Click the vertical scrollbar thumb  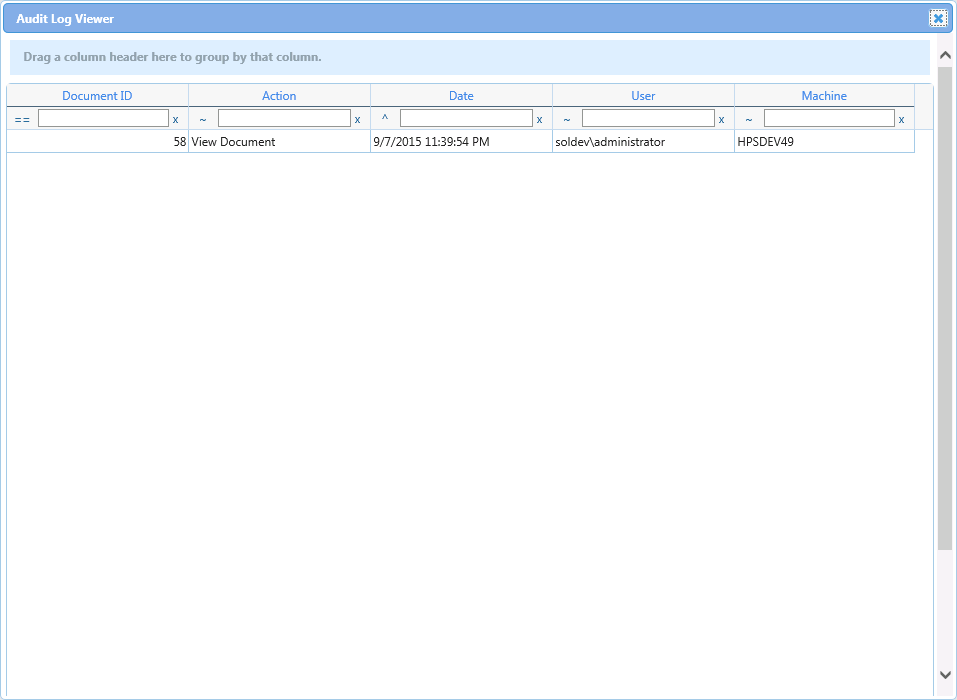[x=945, y=308]
